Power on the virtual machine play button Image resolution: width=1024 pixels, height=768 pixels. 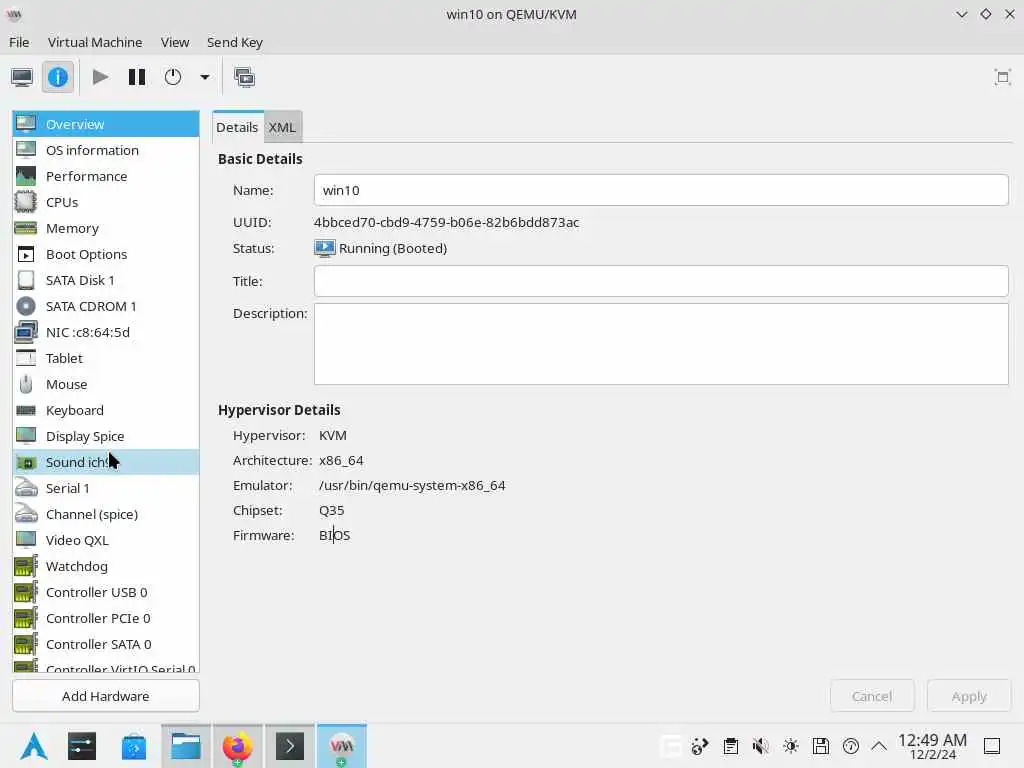point(100,77)
